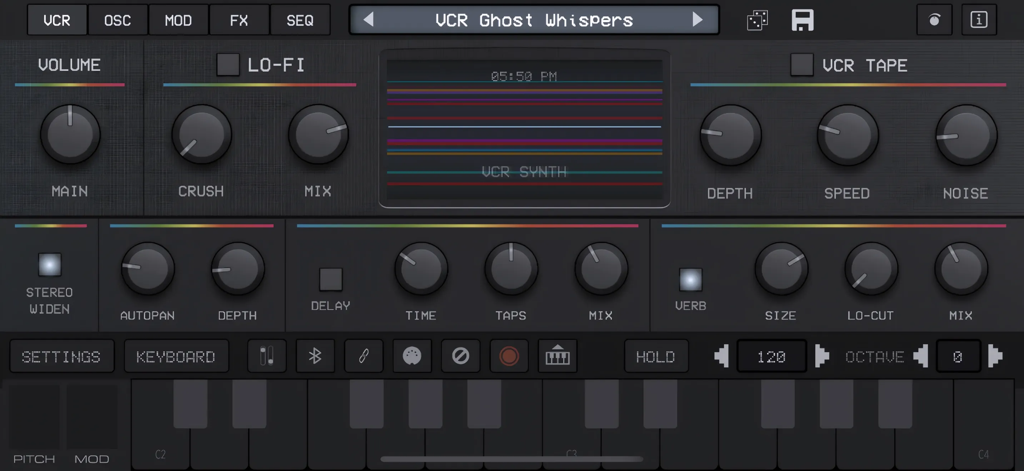Click the delay TIME knob
This screenshot has width=1024, height=471.
click(421, 268)
